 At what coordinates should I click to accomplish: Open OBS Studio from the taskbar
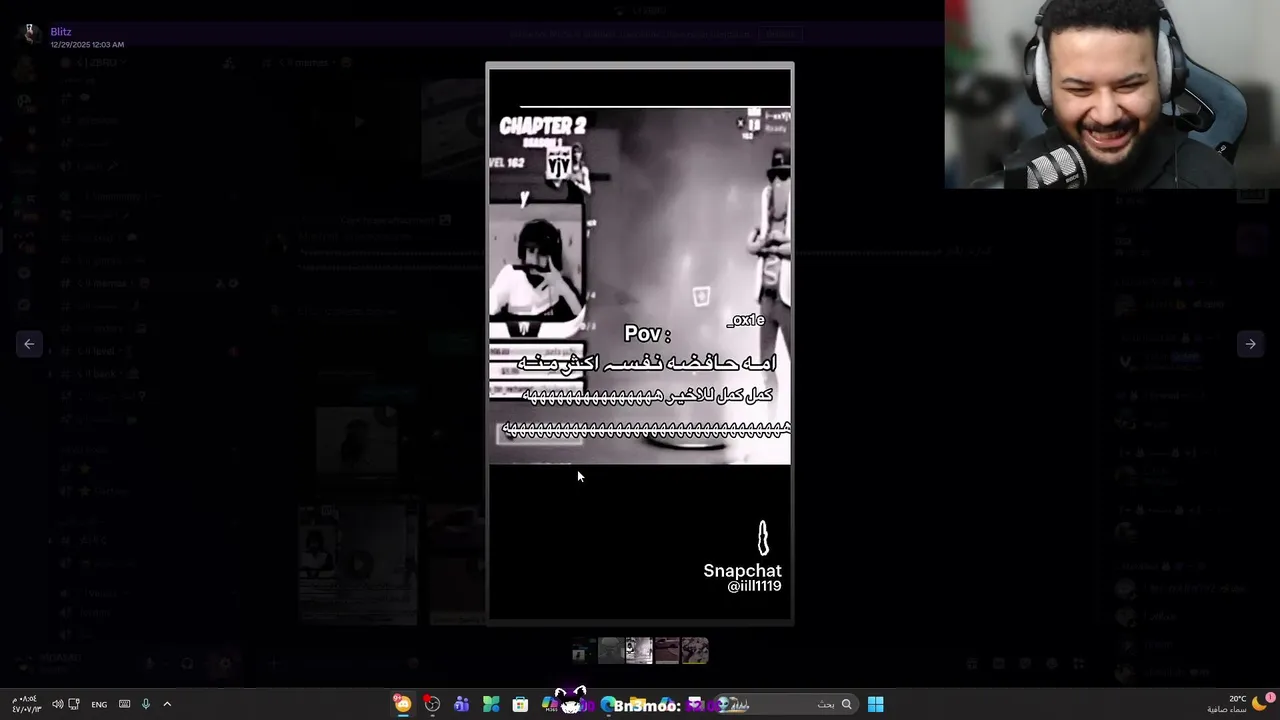(x=432, y=704)
